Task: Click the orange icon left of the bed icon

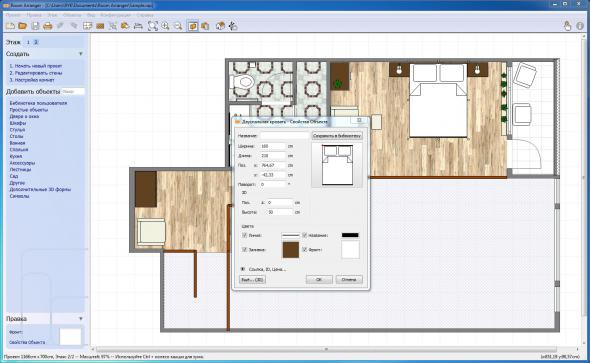Action: click(125, 26)
